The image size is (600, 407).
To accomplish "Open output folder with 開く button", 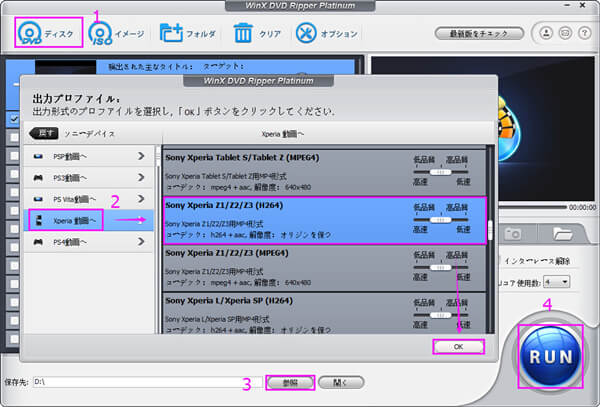I will pos(341,382).
